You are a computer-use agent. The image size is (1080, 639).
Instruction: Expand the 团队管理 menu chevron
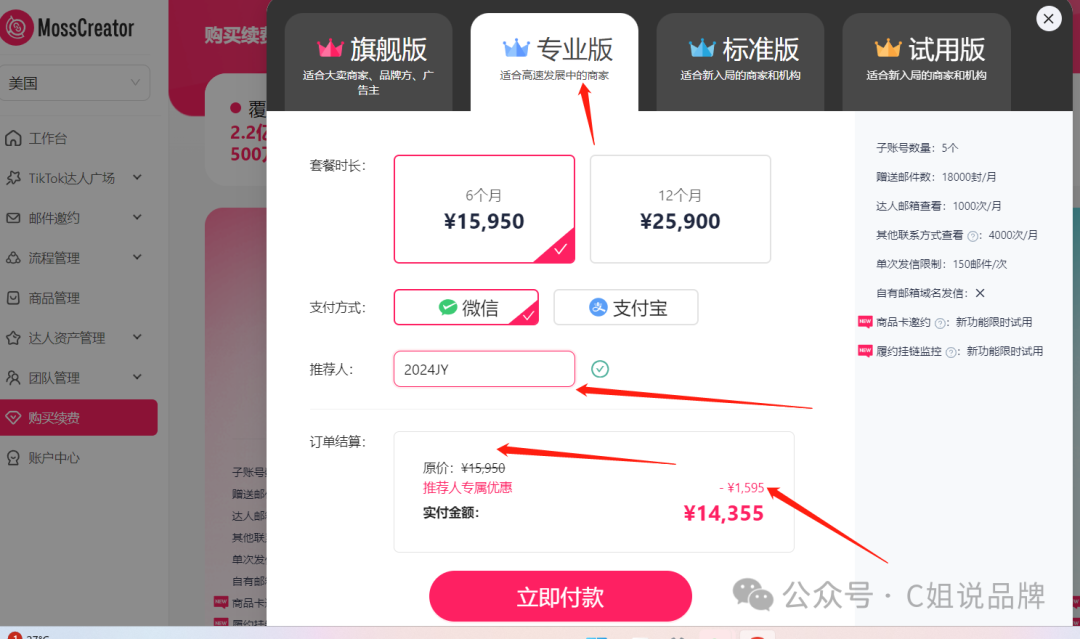tap(137, 377)
